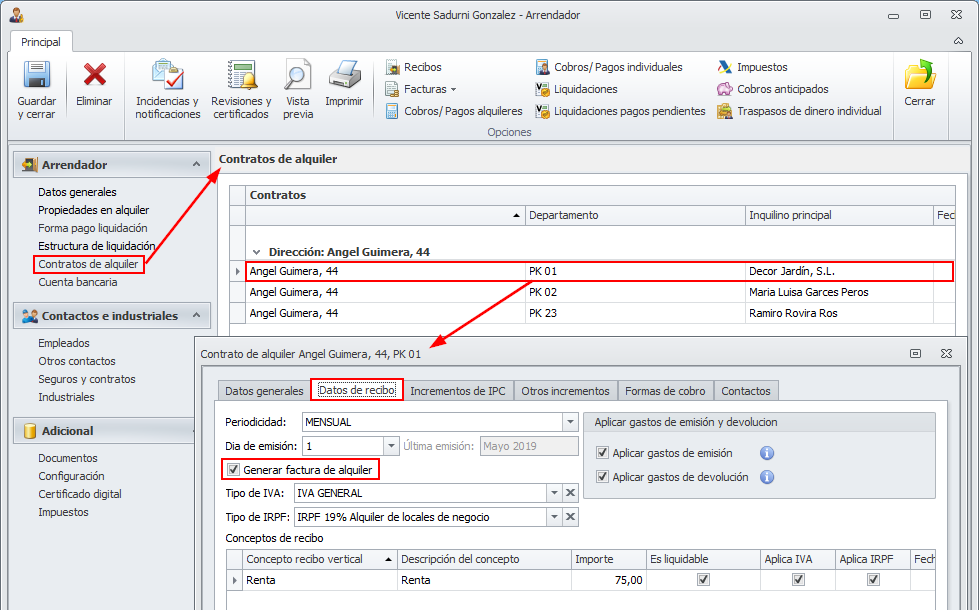Open Propiedades en alquiler
Image resolution: width=979 pixels, height=610 pixels.
pos(94,210)
